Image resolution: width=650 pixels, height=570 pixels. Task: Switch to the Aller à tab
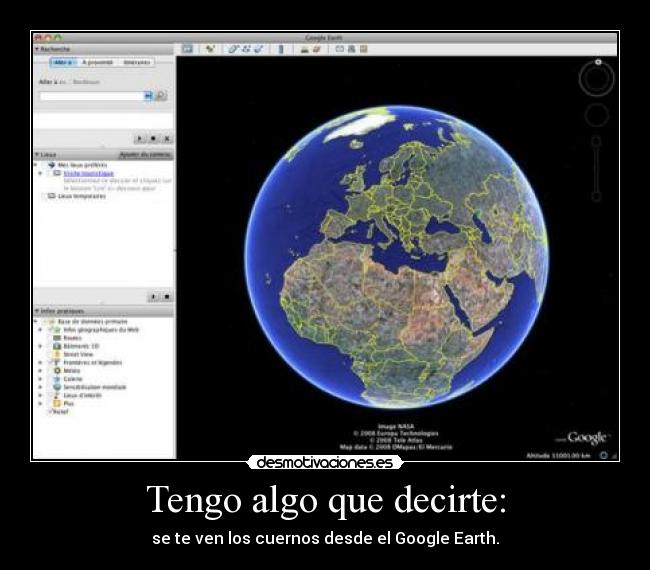coord(63,62)
